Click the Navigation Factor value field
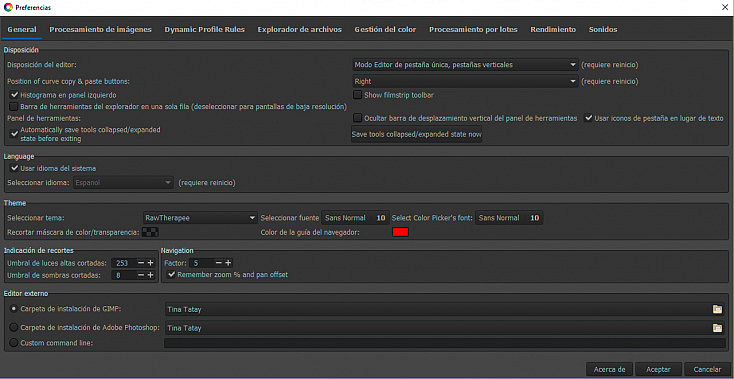This screenshot has width=734, height=379. coord(201,263)
